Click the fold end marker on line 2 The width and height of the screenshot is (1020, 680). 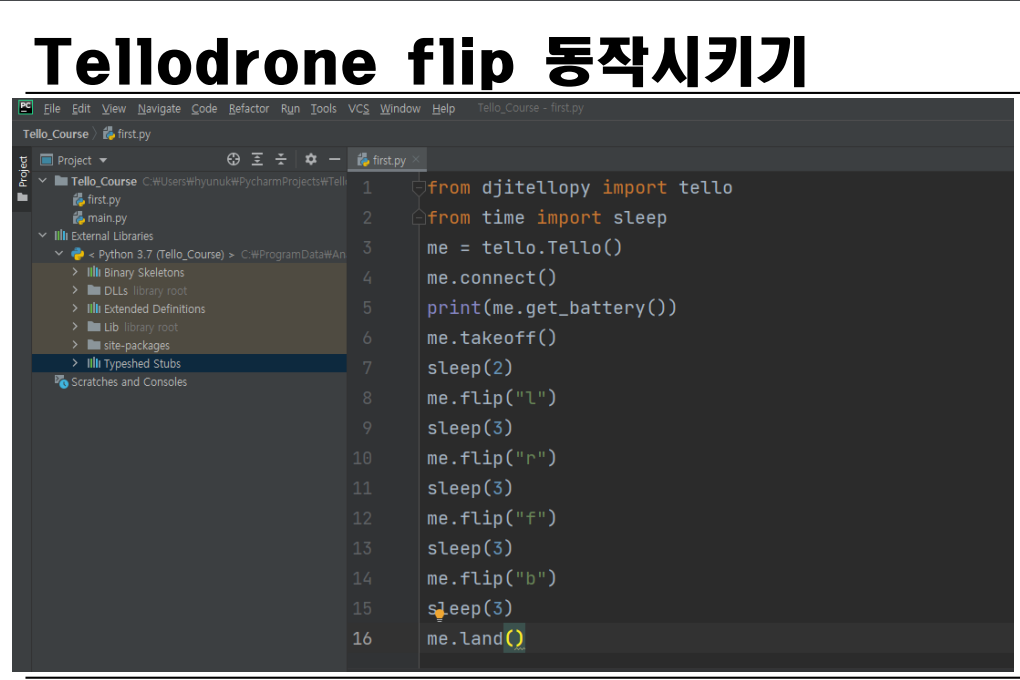(x=418, y=218)
